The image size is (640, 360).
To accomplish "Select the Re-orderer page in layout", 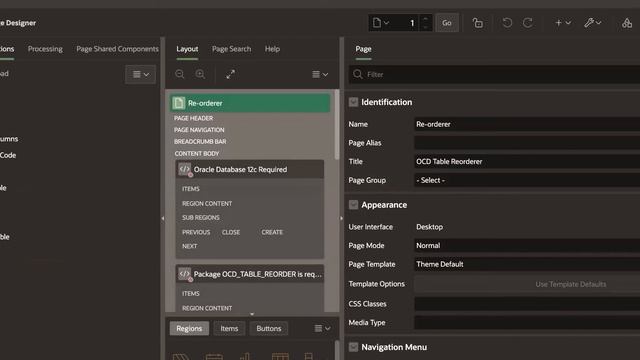I will point(250,103).
